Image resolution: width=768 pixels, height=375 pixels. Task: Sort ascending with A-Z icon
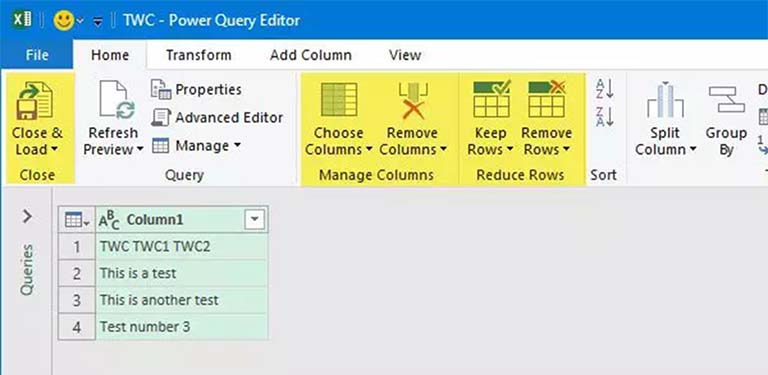(604, 89)
